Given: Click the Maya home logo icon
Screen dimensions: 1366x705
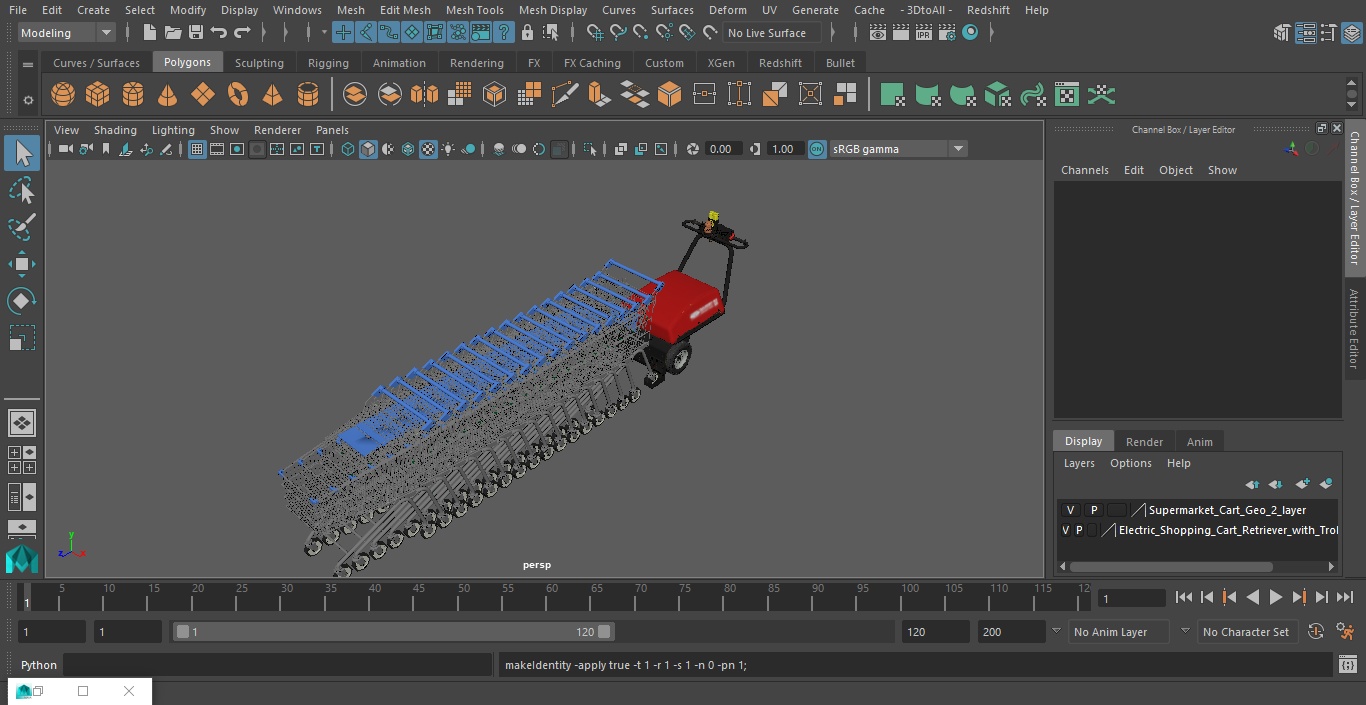Looking at the screenshot, I should 22,559.
